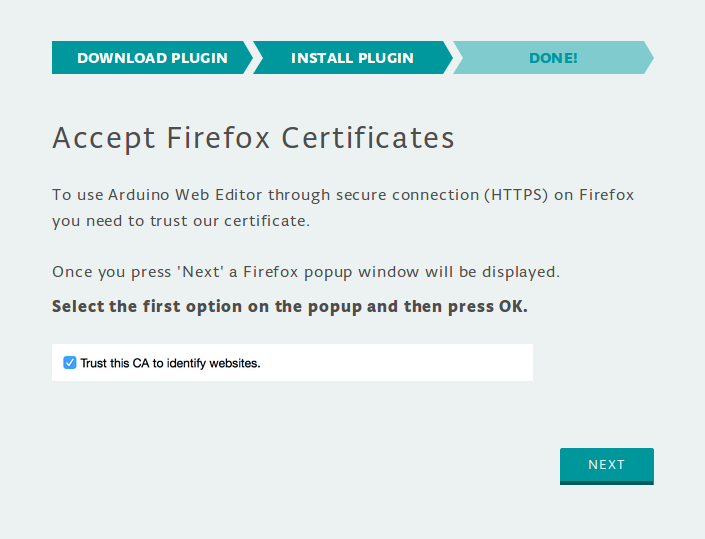The image size is (705, 539).
Task: Click the 'Trust this CA to identify websites' label
Action: [170, 363]
